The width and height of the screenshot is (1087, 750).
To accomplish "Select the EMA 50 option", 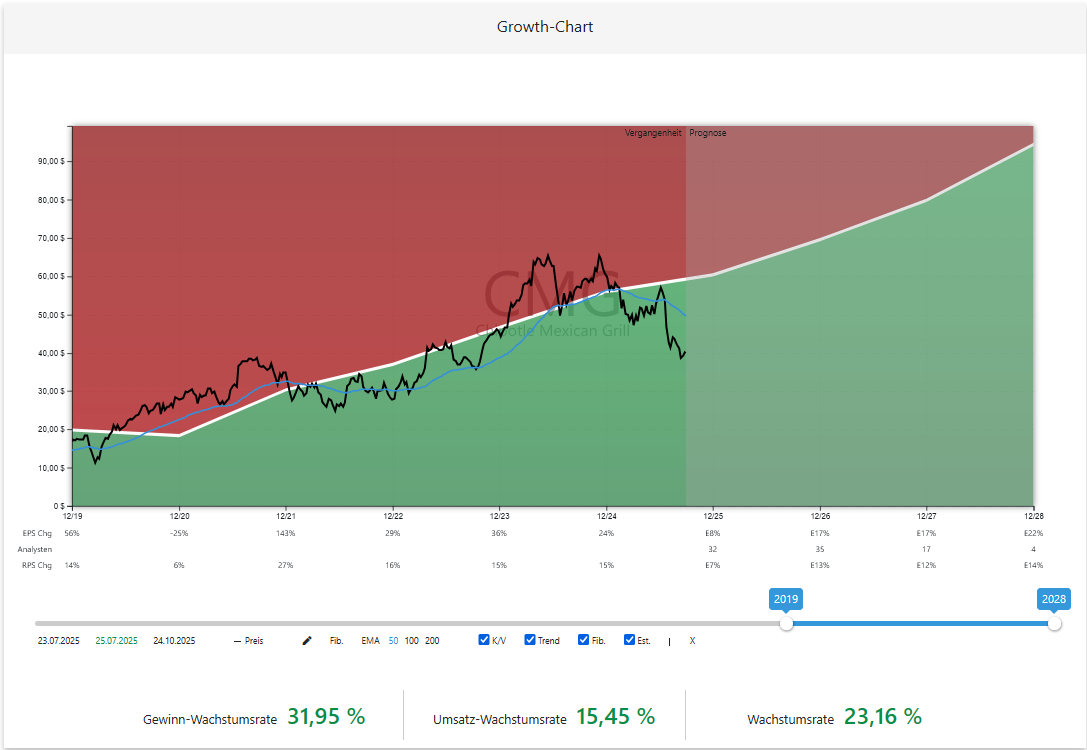I will pyautogui.click(x=393, y=640).
